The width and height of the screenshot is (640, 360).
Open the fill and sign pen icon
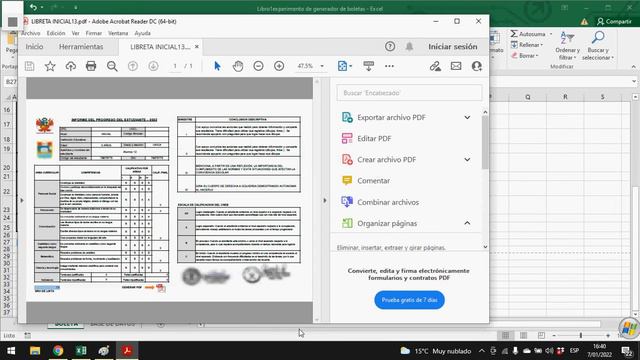(435, 66)
